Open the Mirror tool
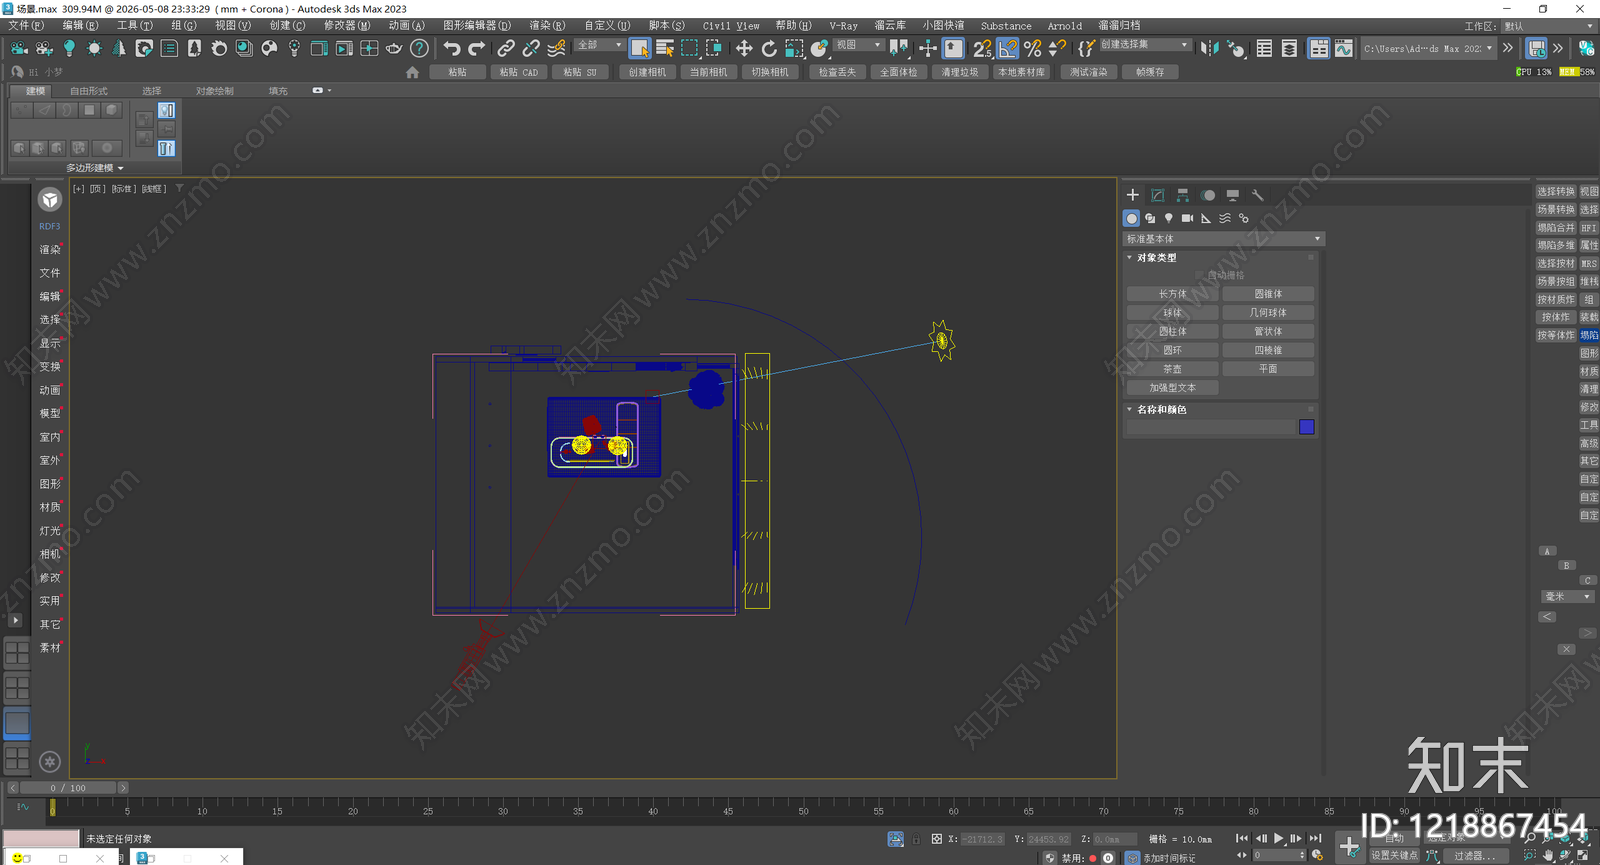Screen dimensions: 1600x865 click(x=1209, y=48)
